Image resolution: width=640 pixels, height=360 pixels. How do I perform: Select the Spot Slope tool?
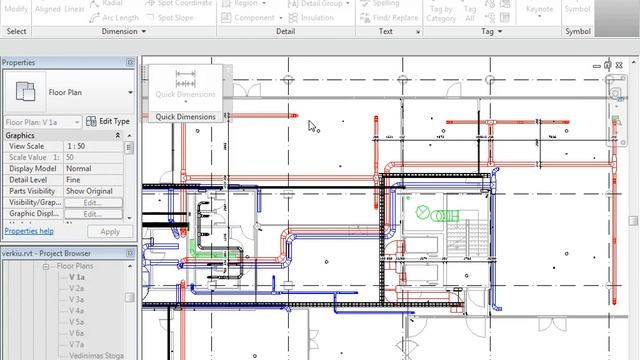(x=169, y=18)
